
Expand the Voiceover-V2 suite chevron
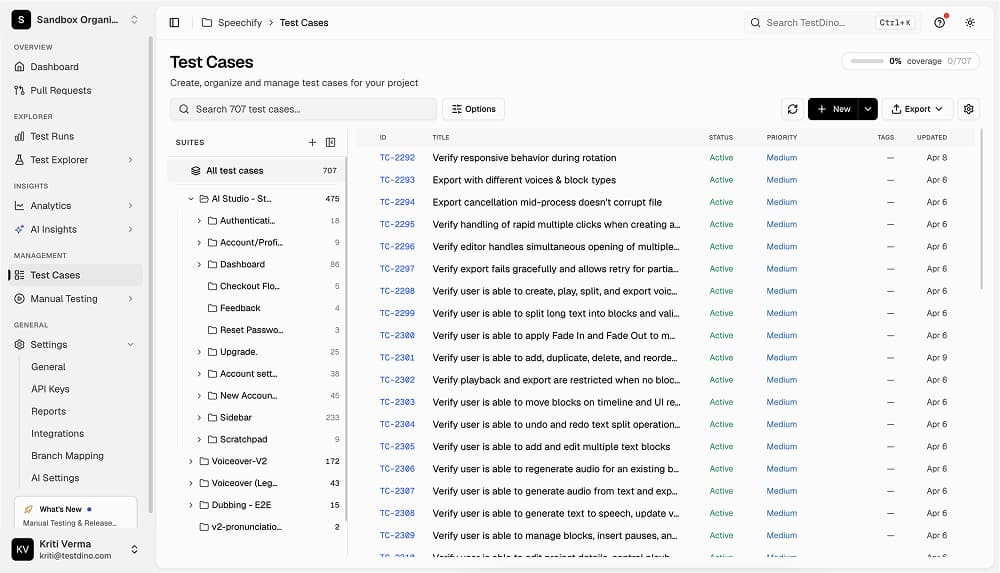coord(191,461)
